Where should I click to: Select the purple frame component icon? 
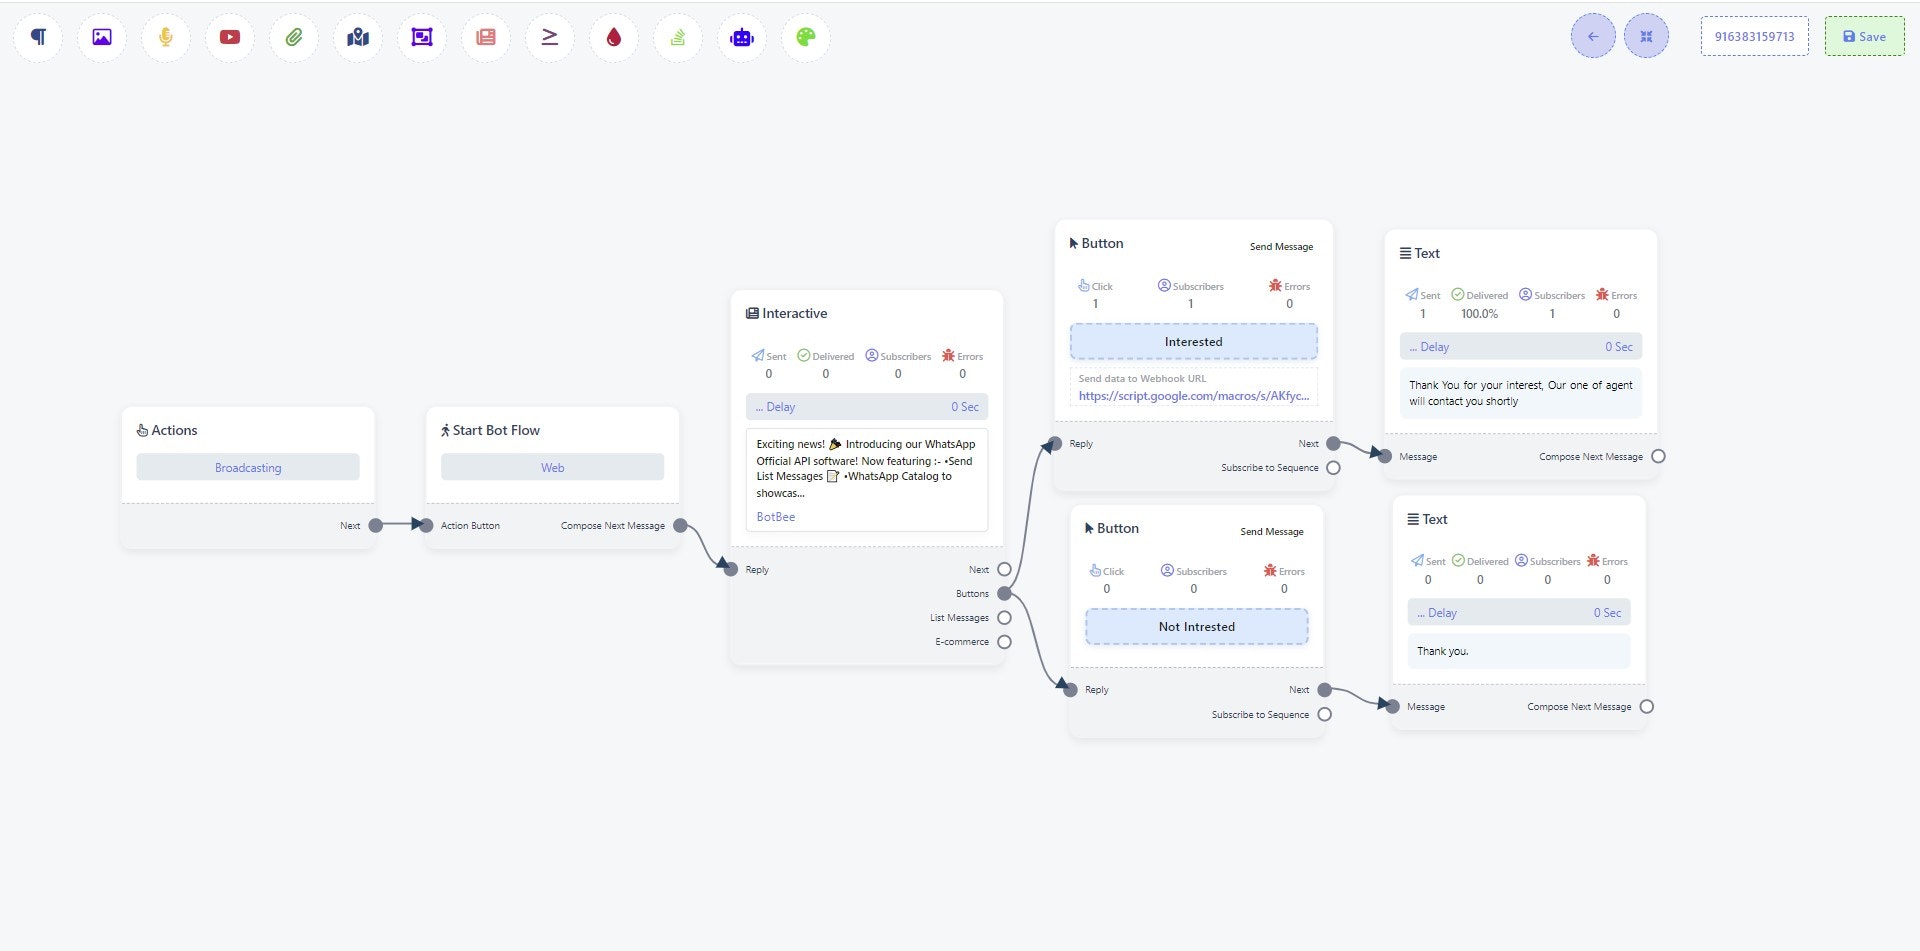(422, 37)
